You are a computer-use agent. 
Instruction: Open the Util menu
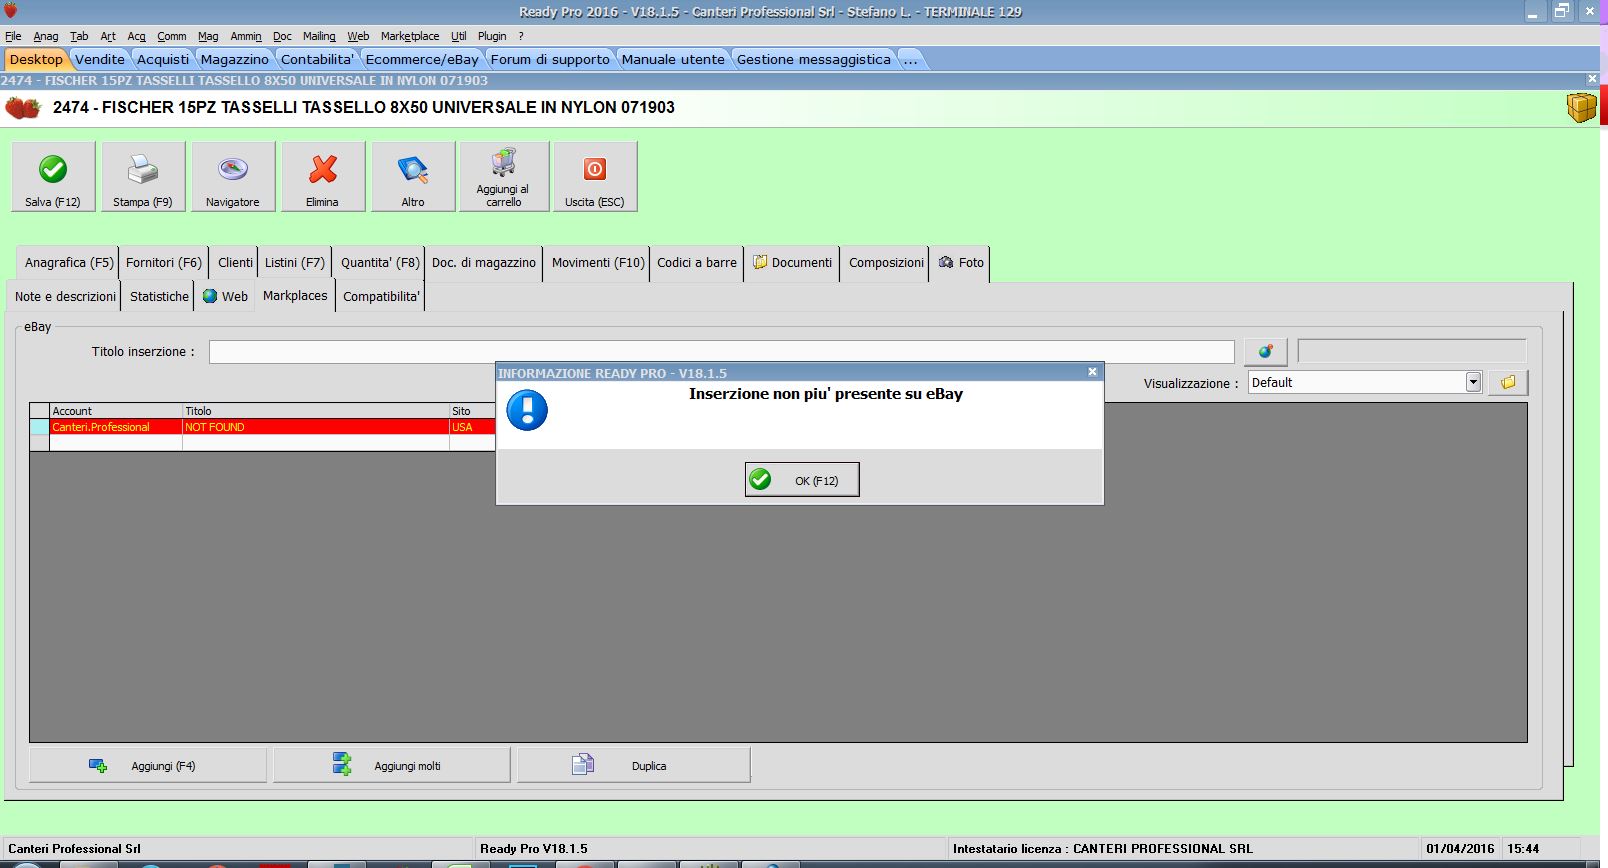click(x=459, y=36)
